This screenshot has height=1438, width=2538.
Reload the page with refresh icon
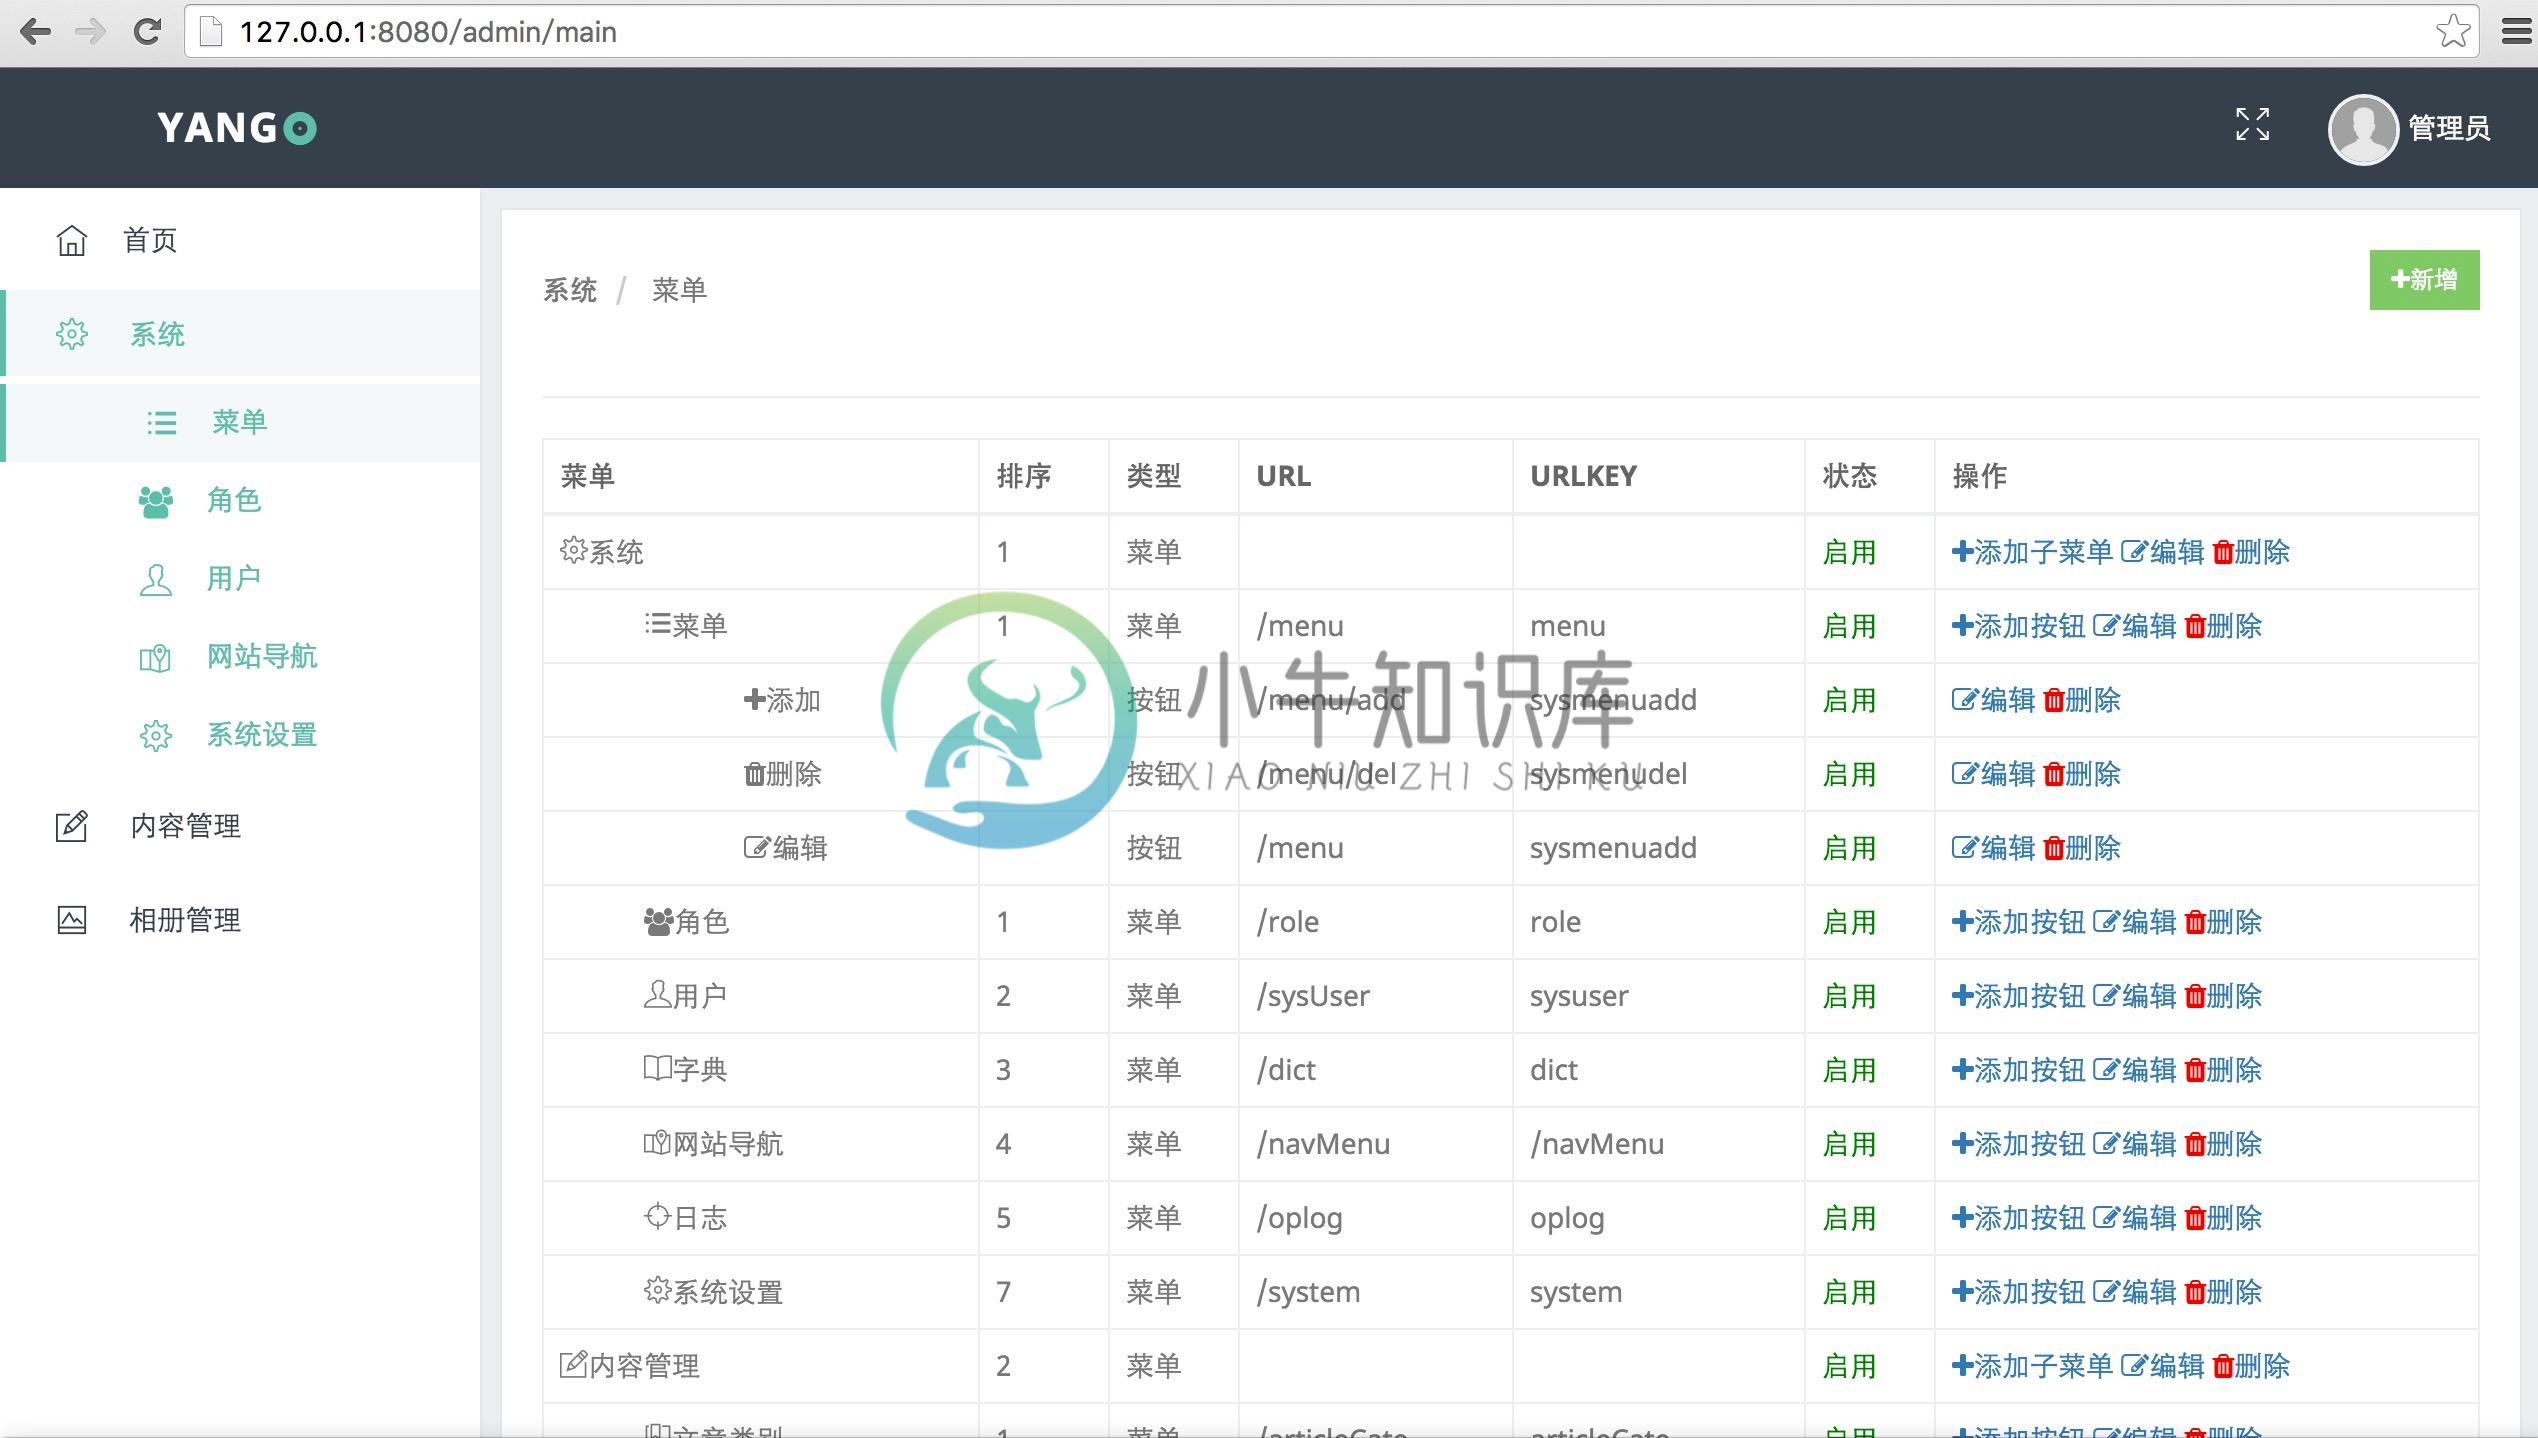(148, 32)
